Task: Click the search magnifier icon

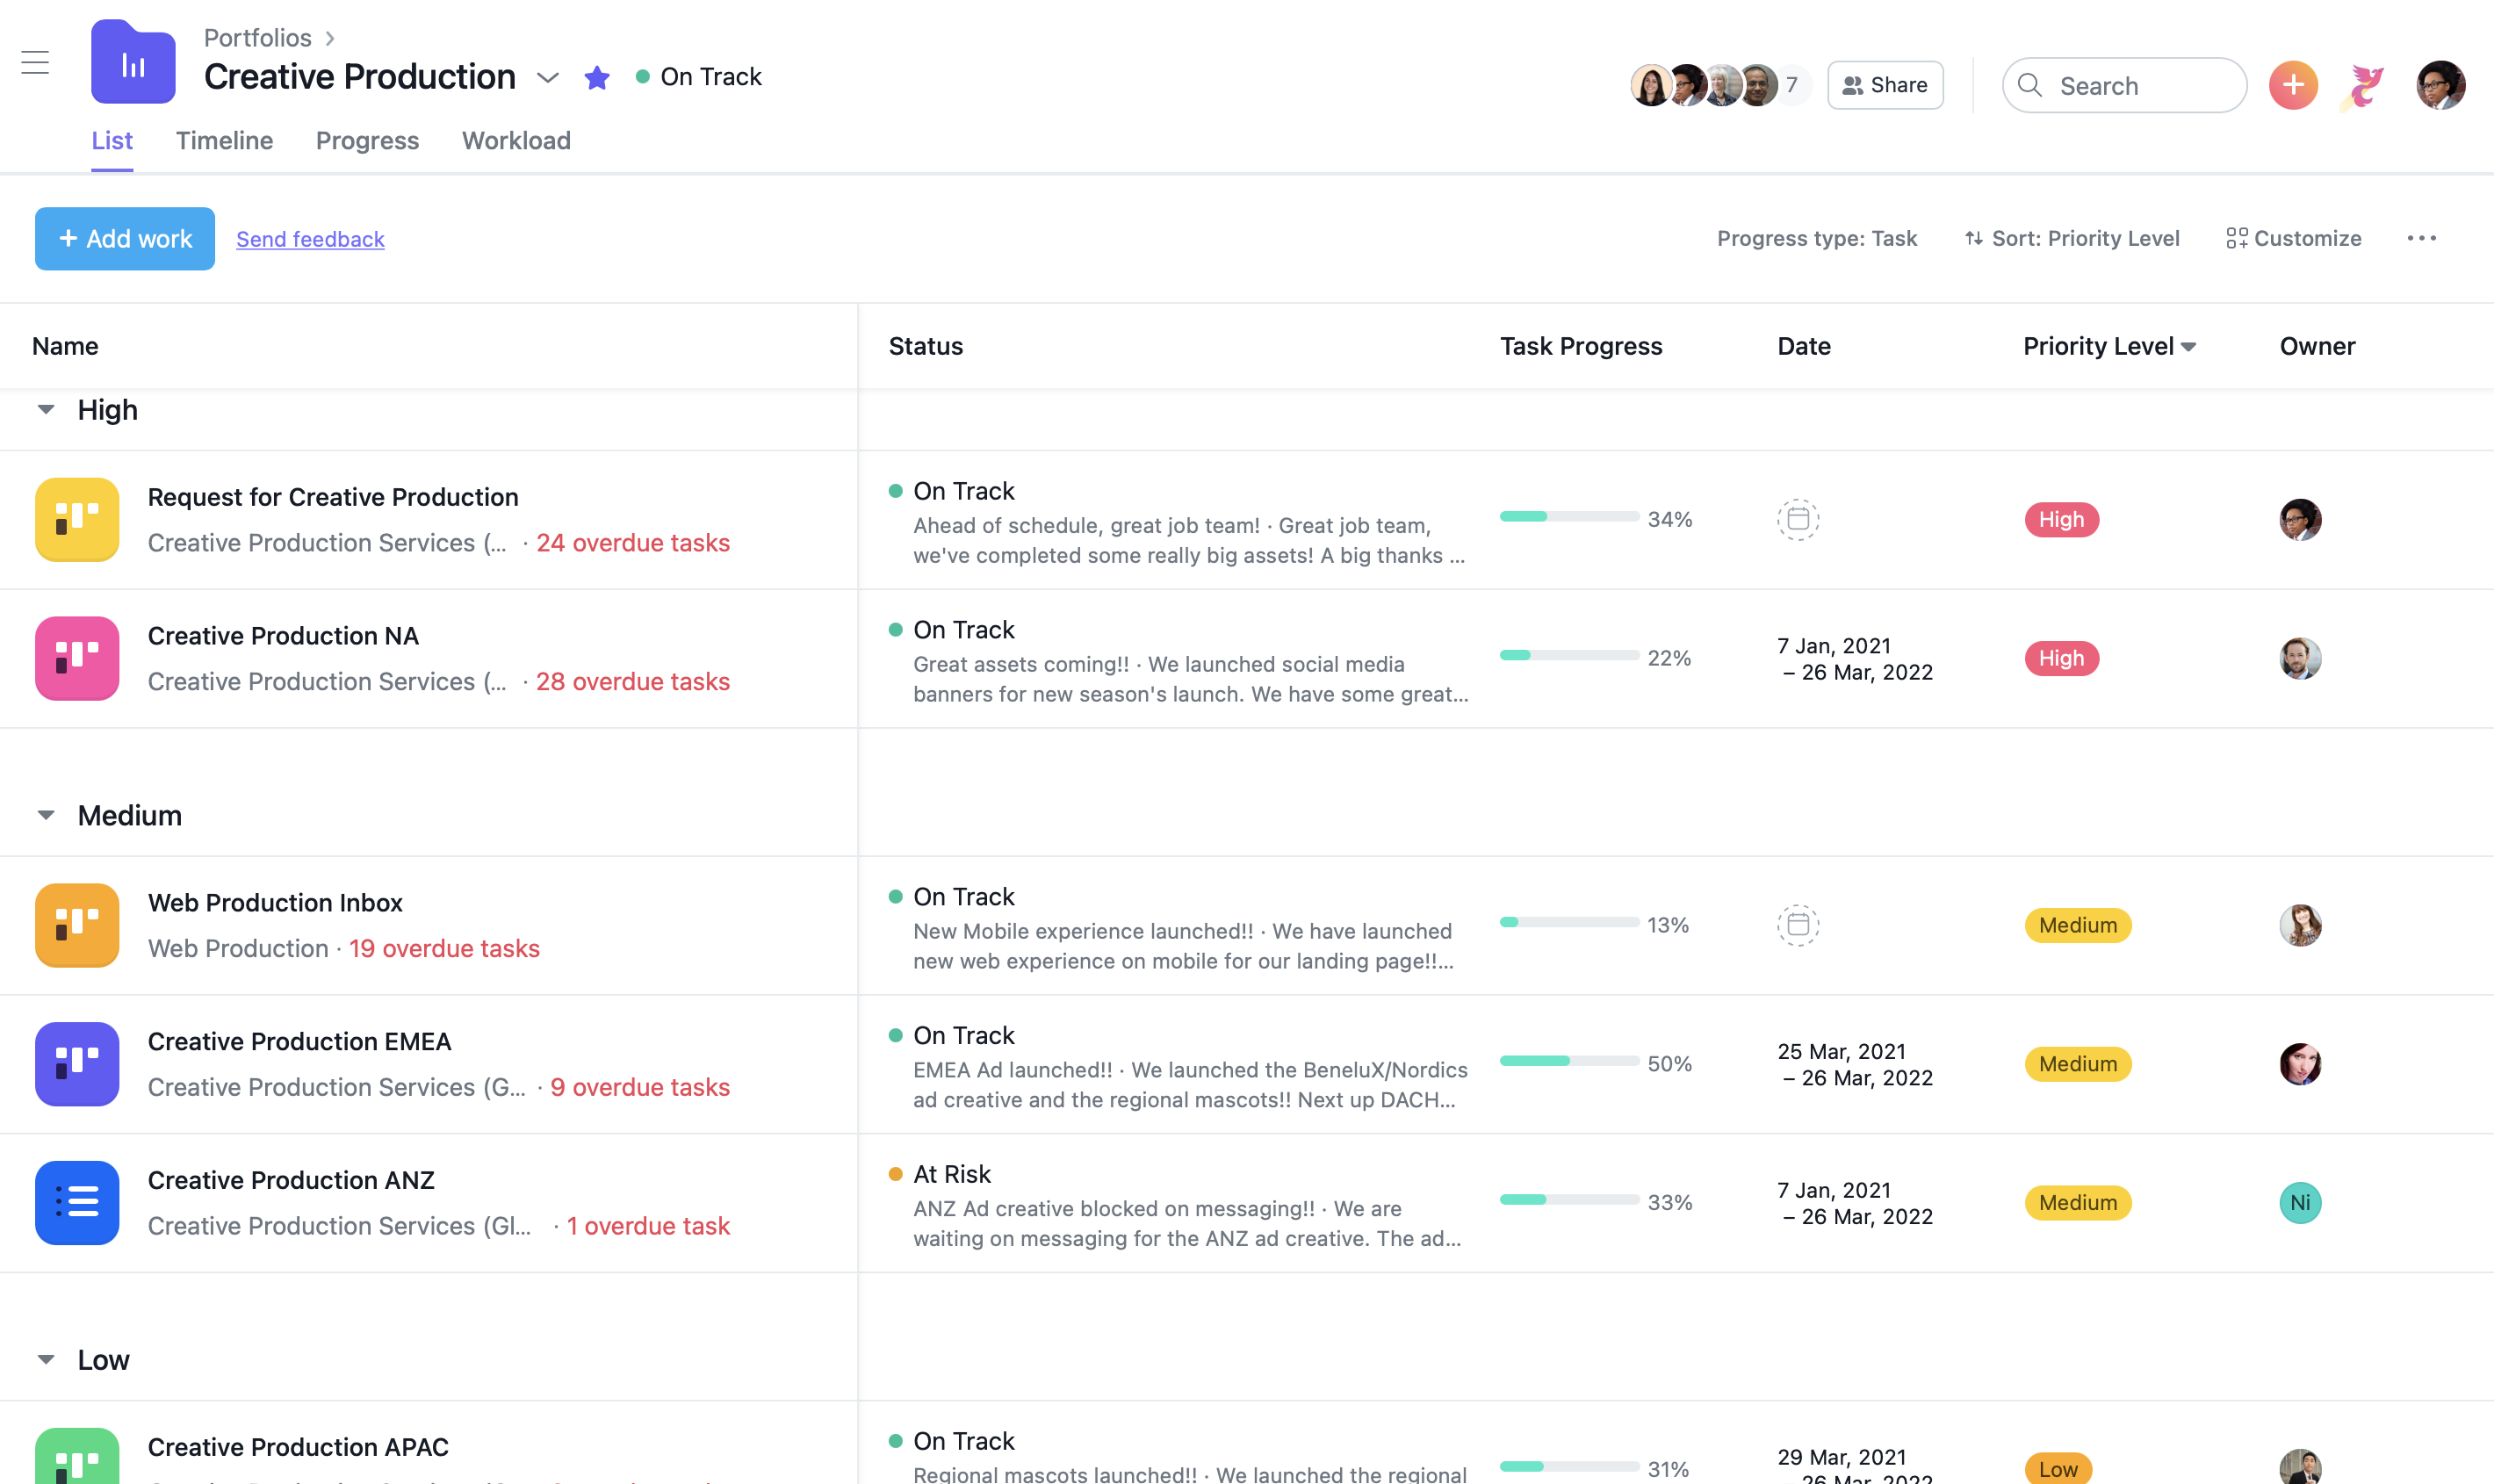Action: pos(2030,85)
